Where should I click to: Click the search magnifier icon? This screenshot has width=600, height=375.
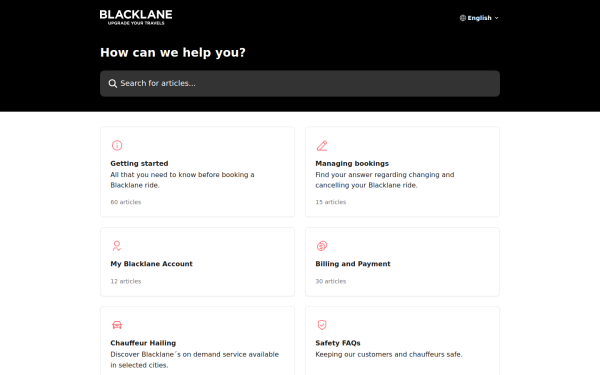click(112, 83)
